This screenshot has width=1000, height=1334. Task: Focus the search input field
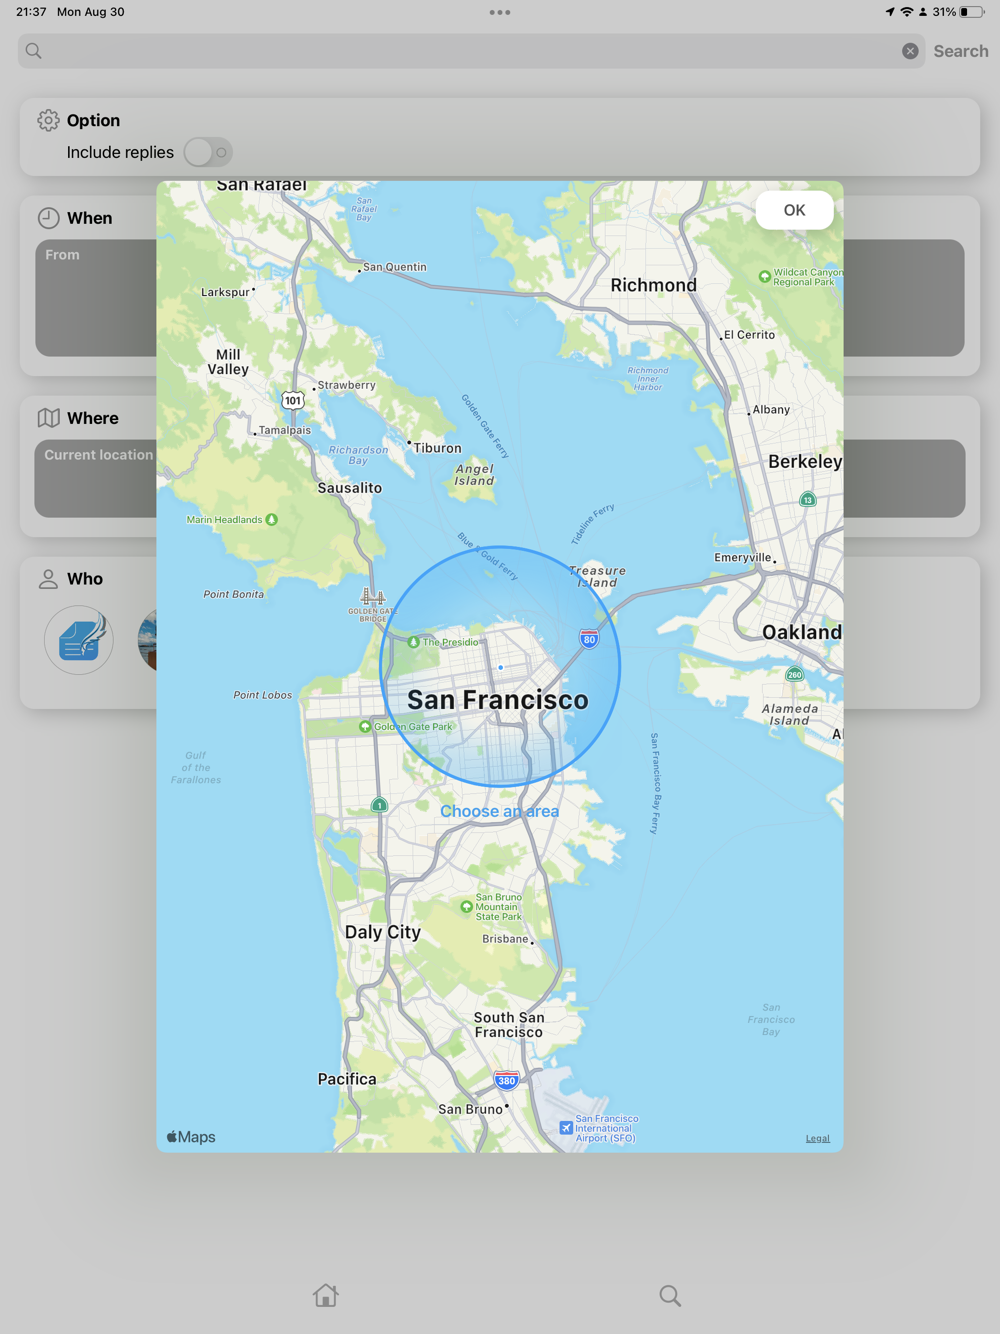pyautogui.click(x=471, y=51)
